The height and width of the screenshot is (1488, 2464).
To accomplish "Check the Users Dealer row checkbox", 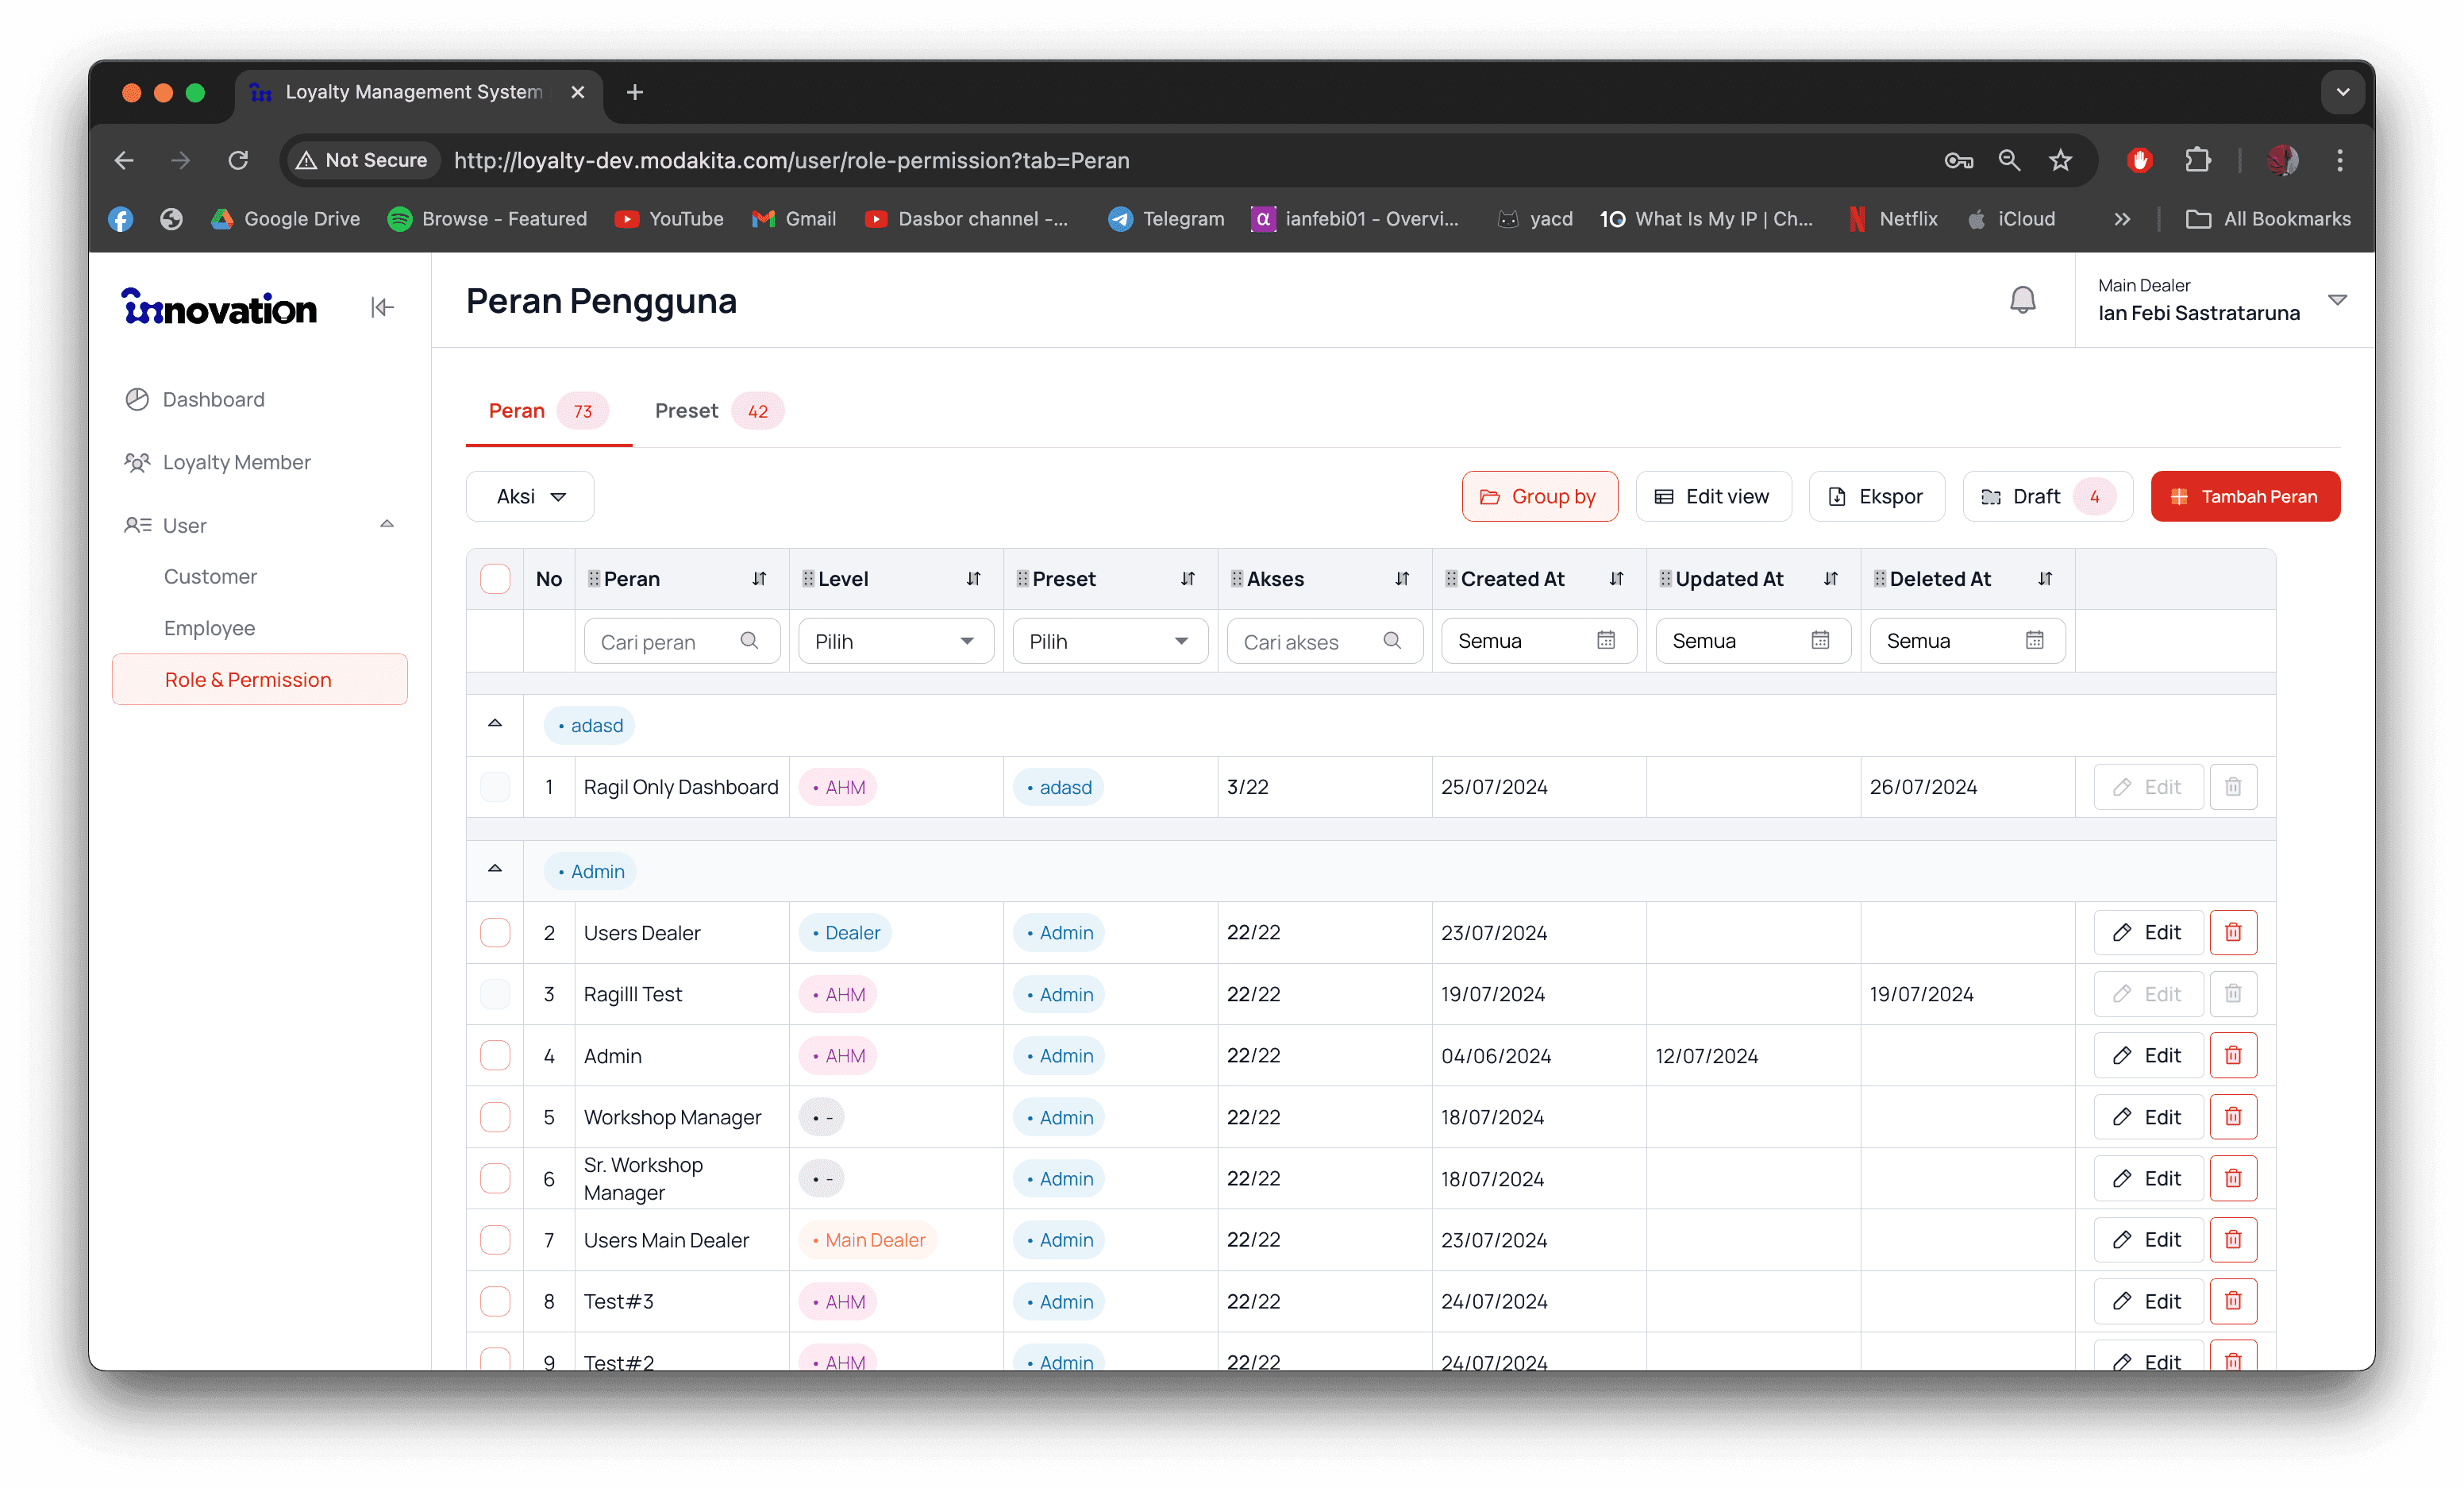I will pos(495,932).
